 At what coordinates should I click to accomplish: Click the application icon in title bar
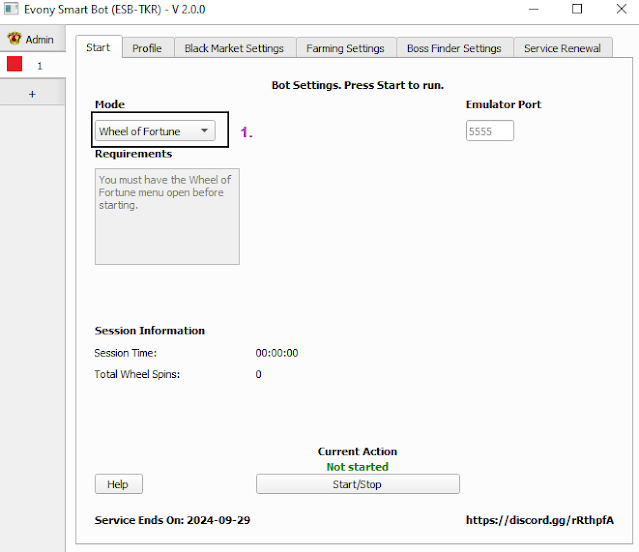(11, 9)
